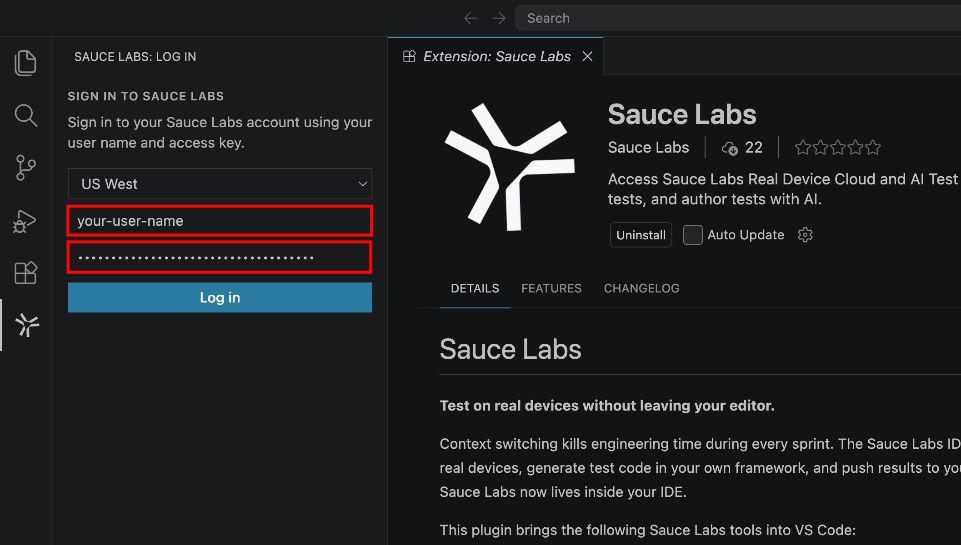This screenshot has width=961, height=545.
Task: Open Source Control view icon
Action: point(25,167)
